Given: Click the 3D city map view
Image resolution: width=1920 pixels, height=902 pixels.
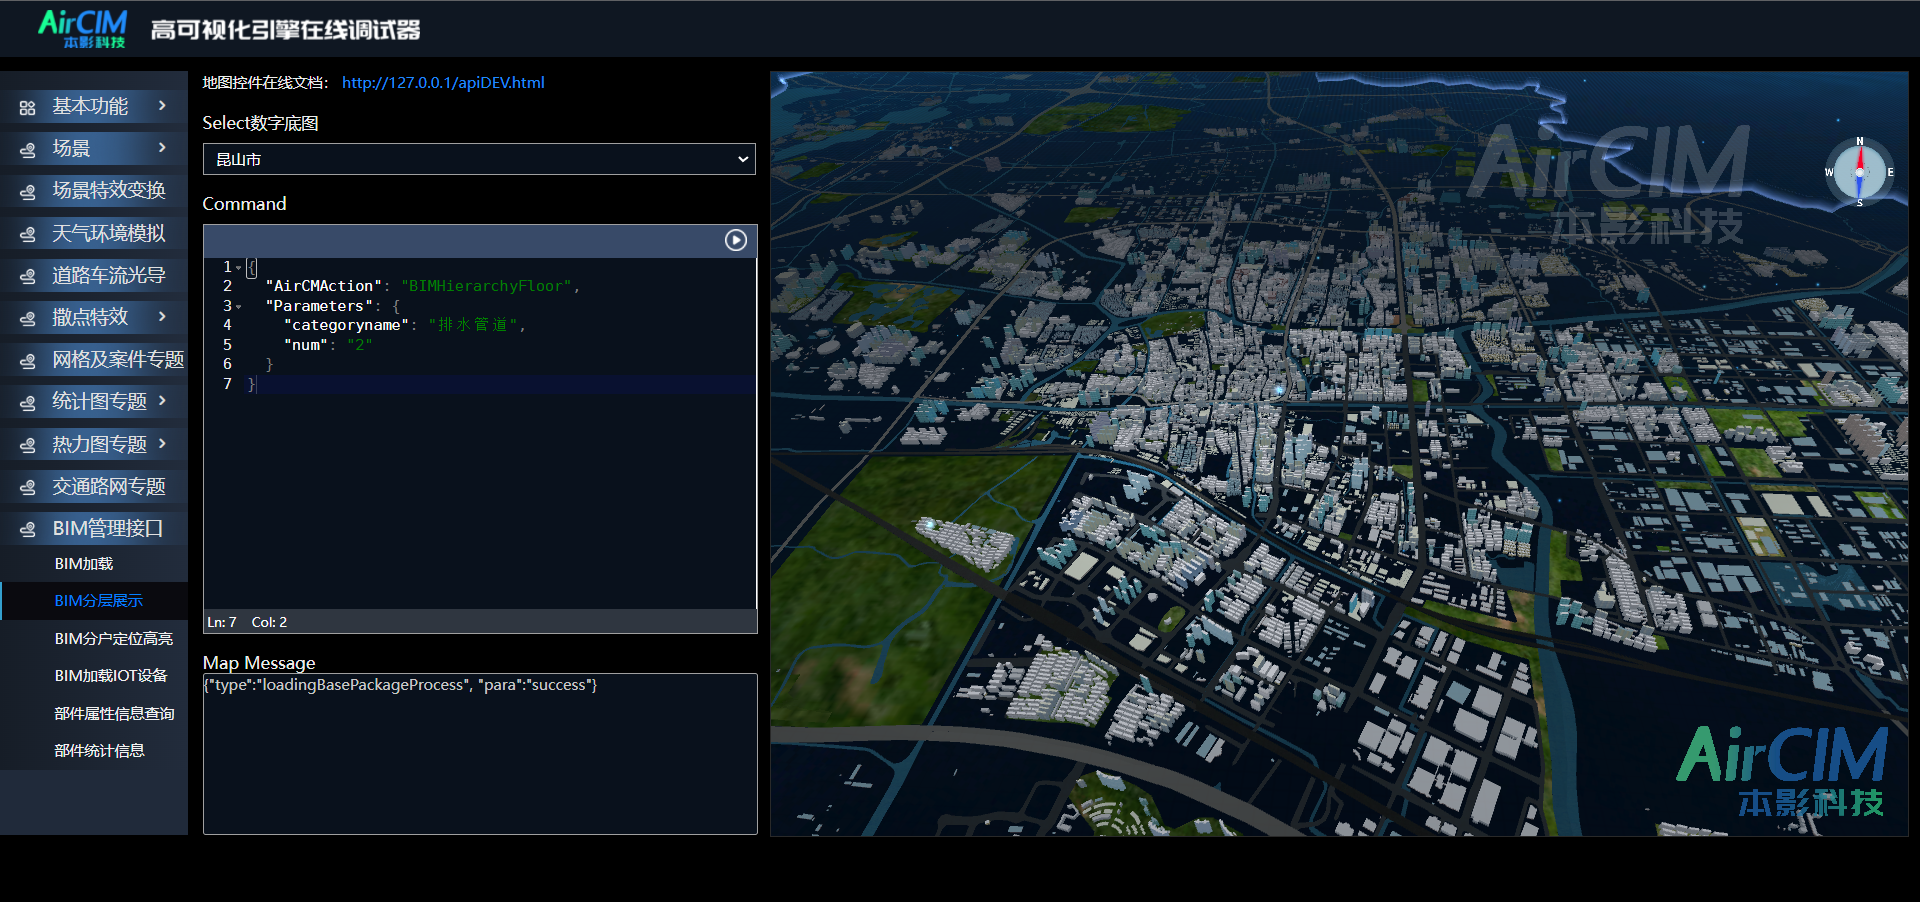Looking at the screenshot, I should coord(1339,454).
